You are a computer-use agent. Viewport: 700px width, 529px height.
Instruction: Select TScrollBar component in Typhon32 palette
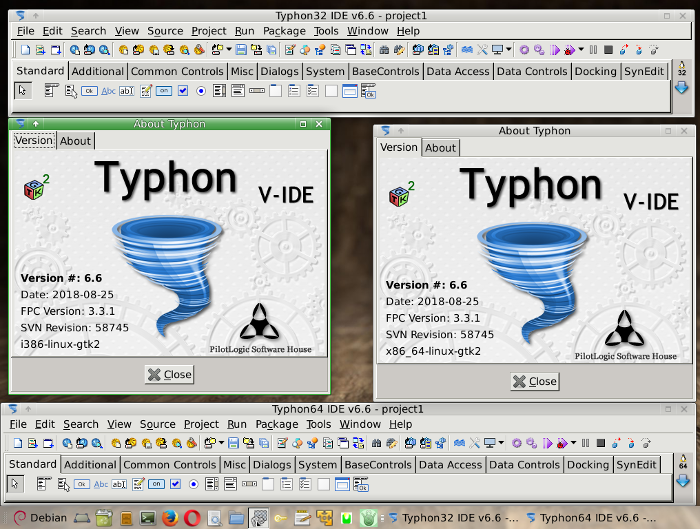pyautogui.click(x=257, y=91)
